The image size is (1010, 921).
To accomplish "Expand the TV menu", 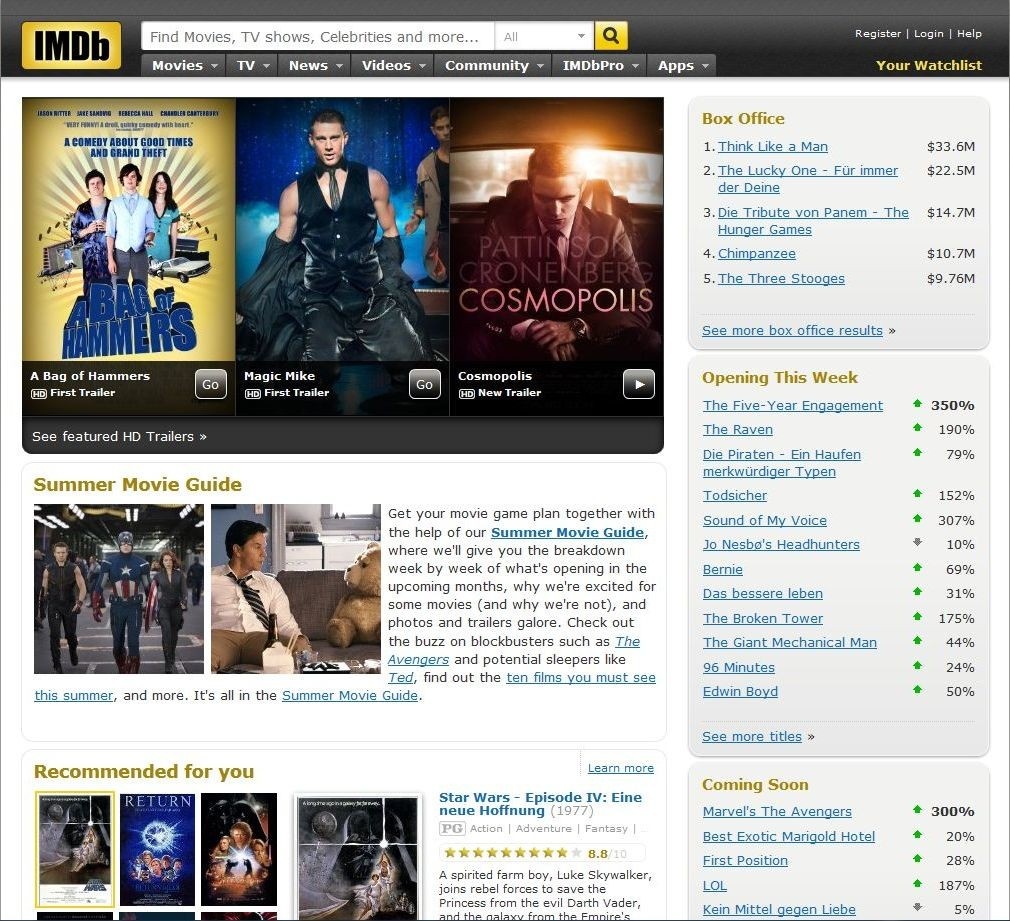I will tap(252, 65).
